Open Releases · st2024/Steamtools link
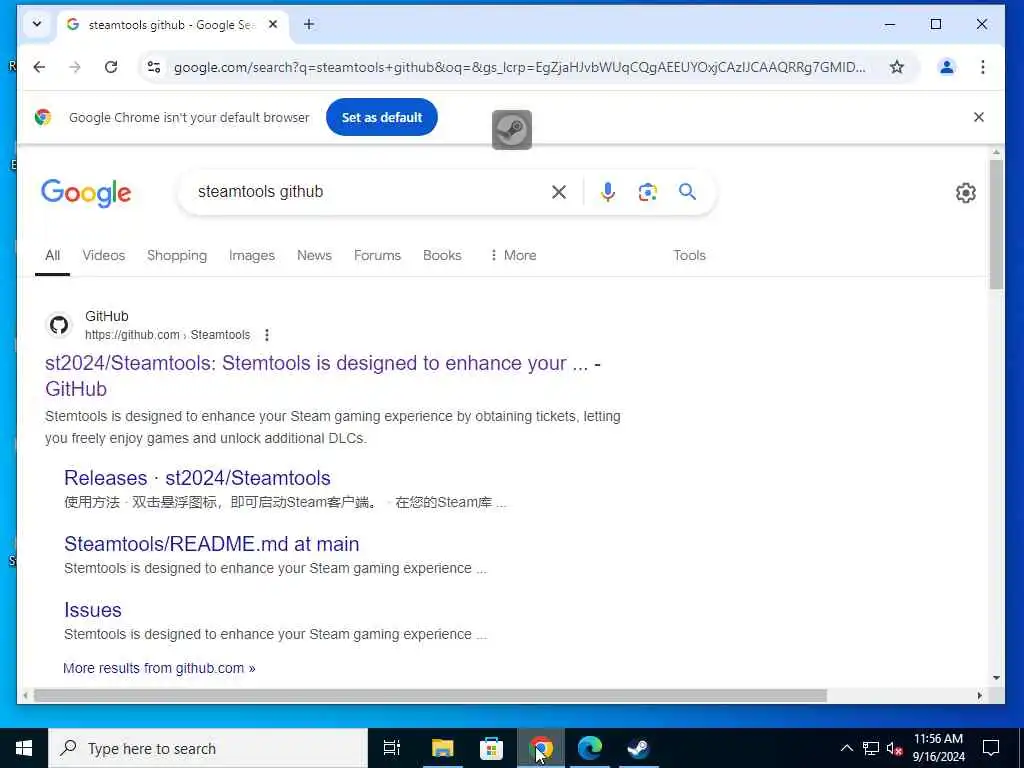Viewport: 1024px width, 768px height. tap(197, 478)
